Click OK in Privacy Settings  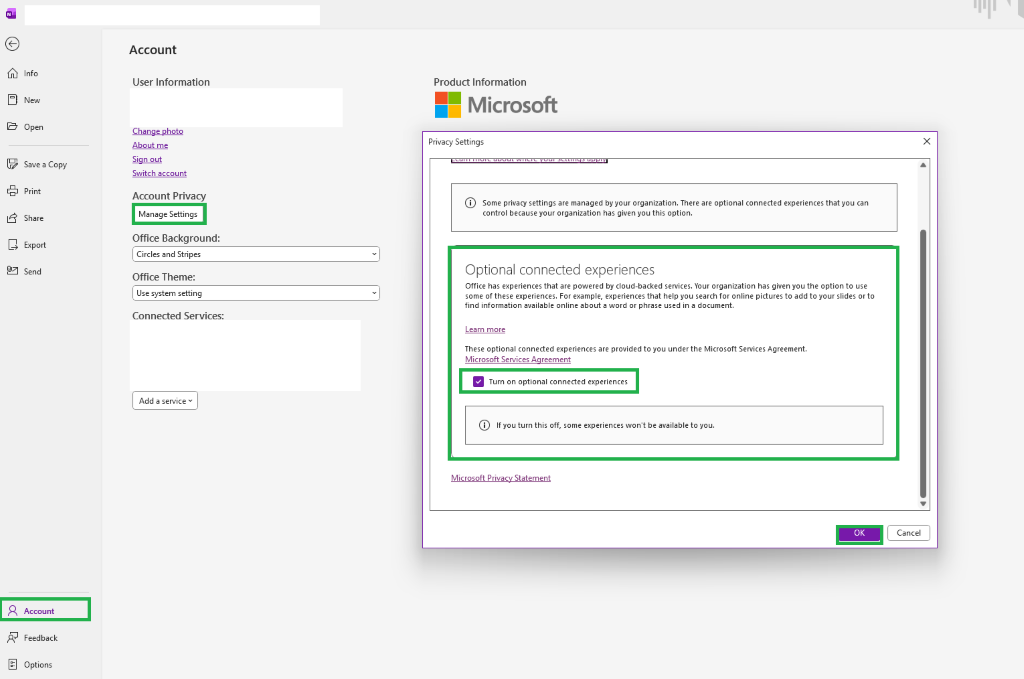[859, 533]
